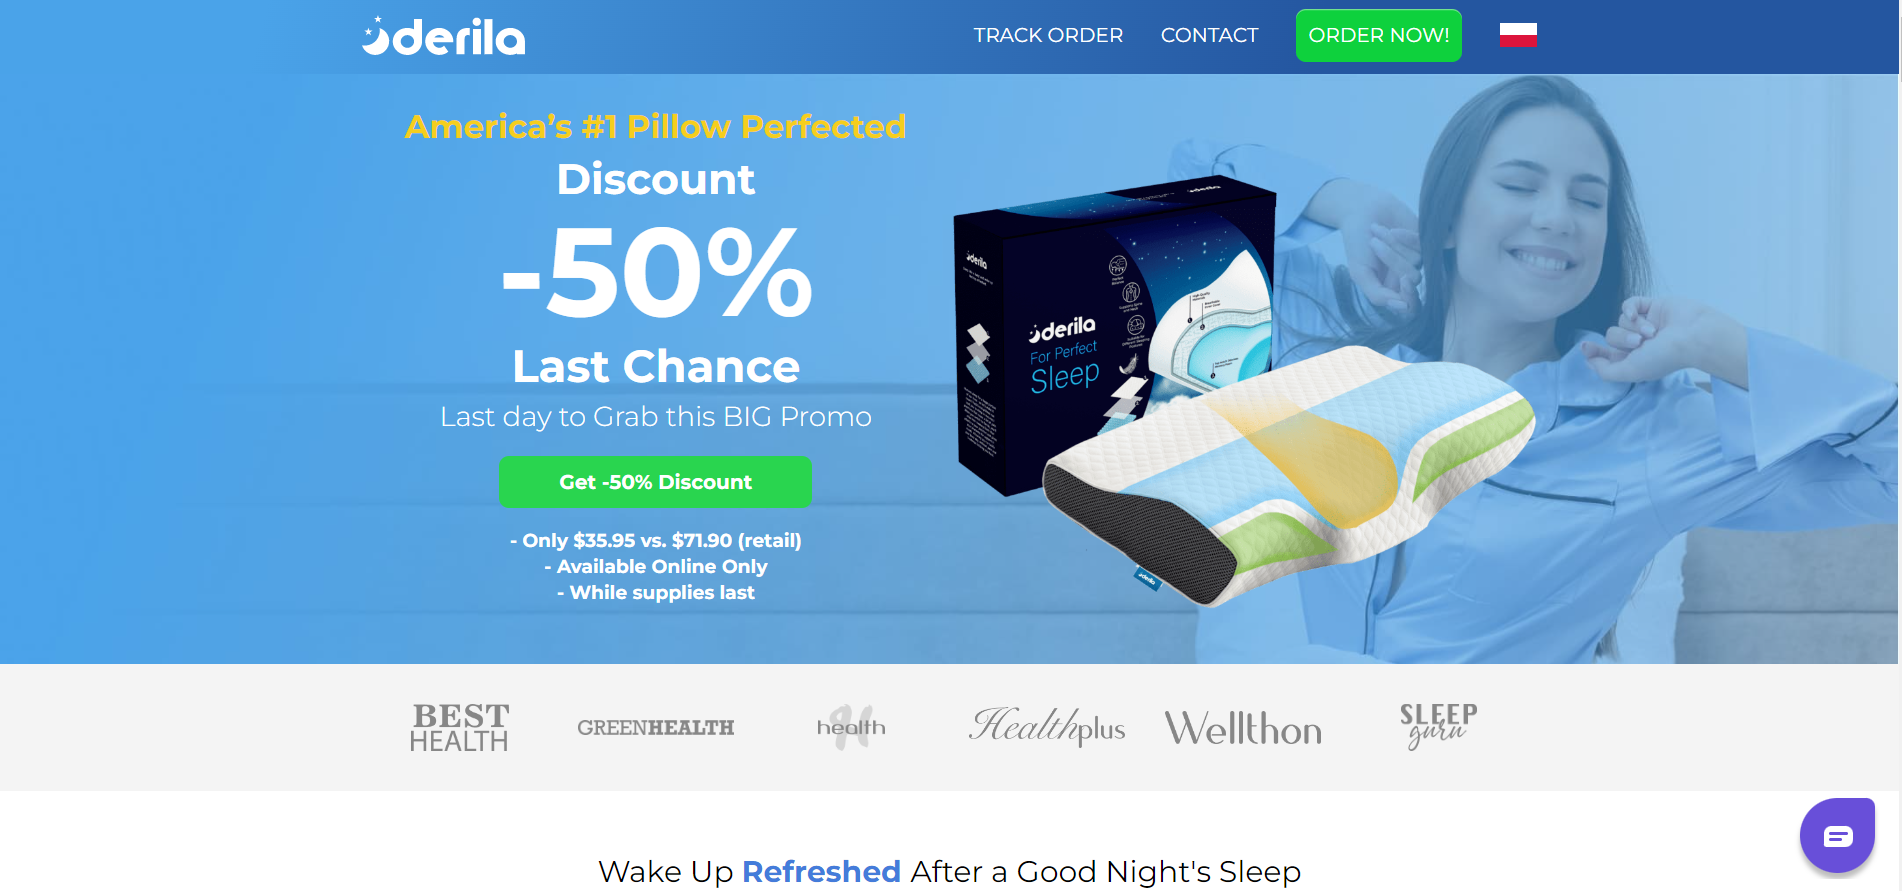Click the Sleep Guru logo
This screenshot has width=1902, height=891.
click(x=1438, y=726)
